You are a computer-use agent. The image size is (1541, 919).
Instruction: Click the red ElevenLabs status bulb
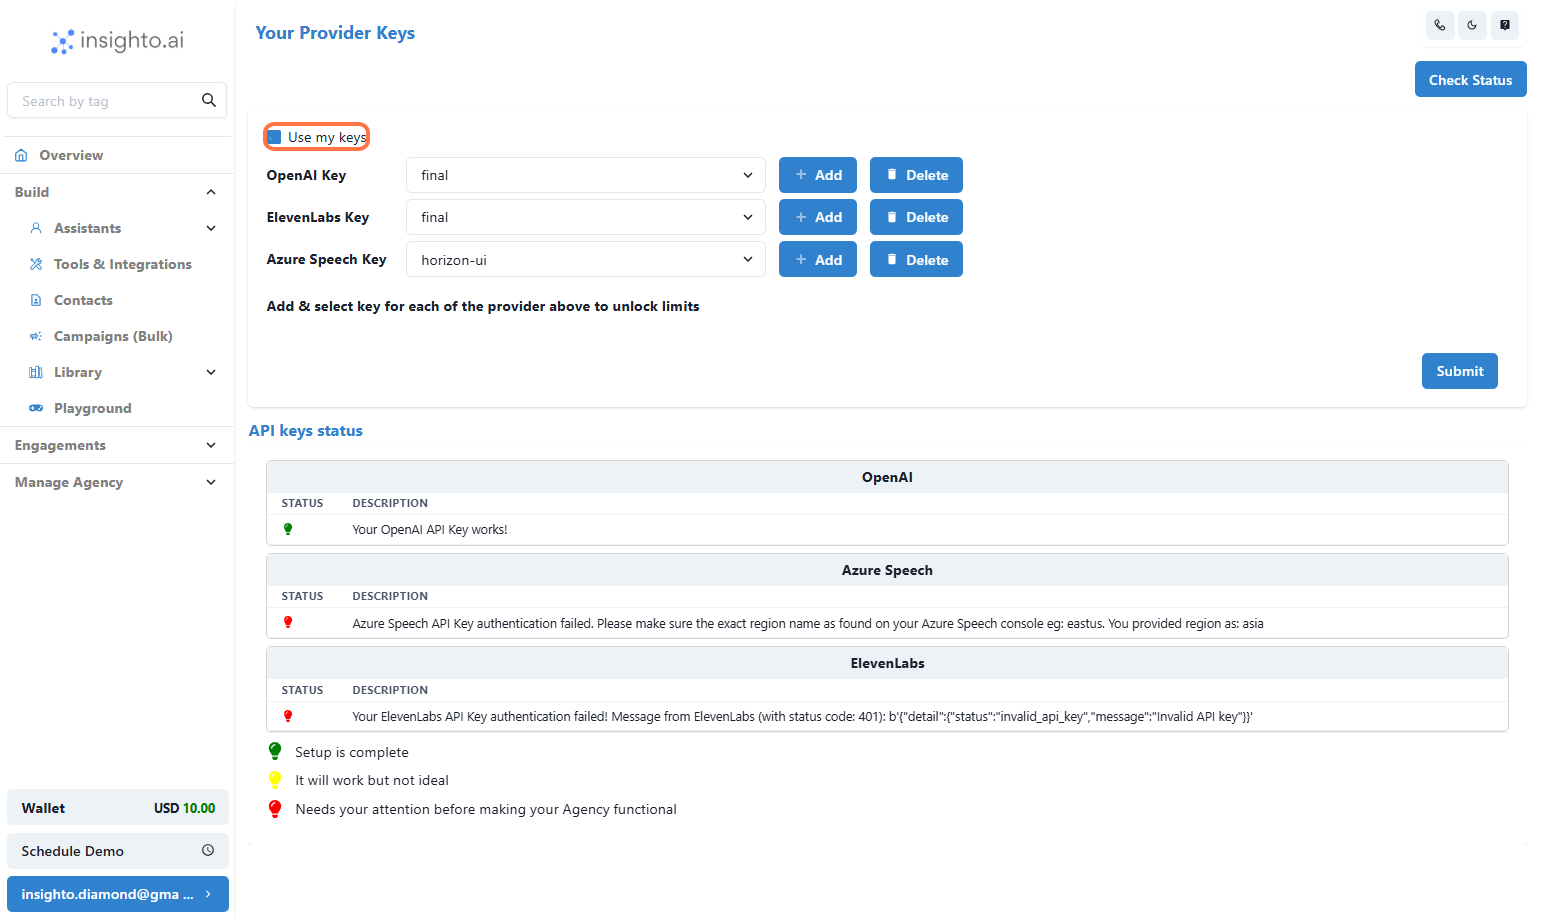pyautogui.click(x=288, y=716)
